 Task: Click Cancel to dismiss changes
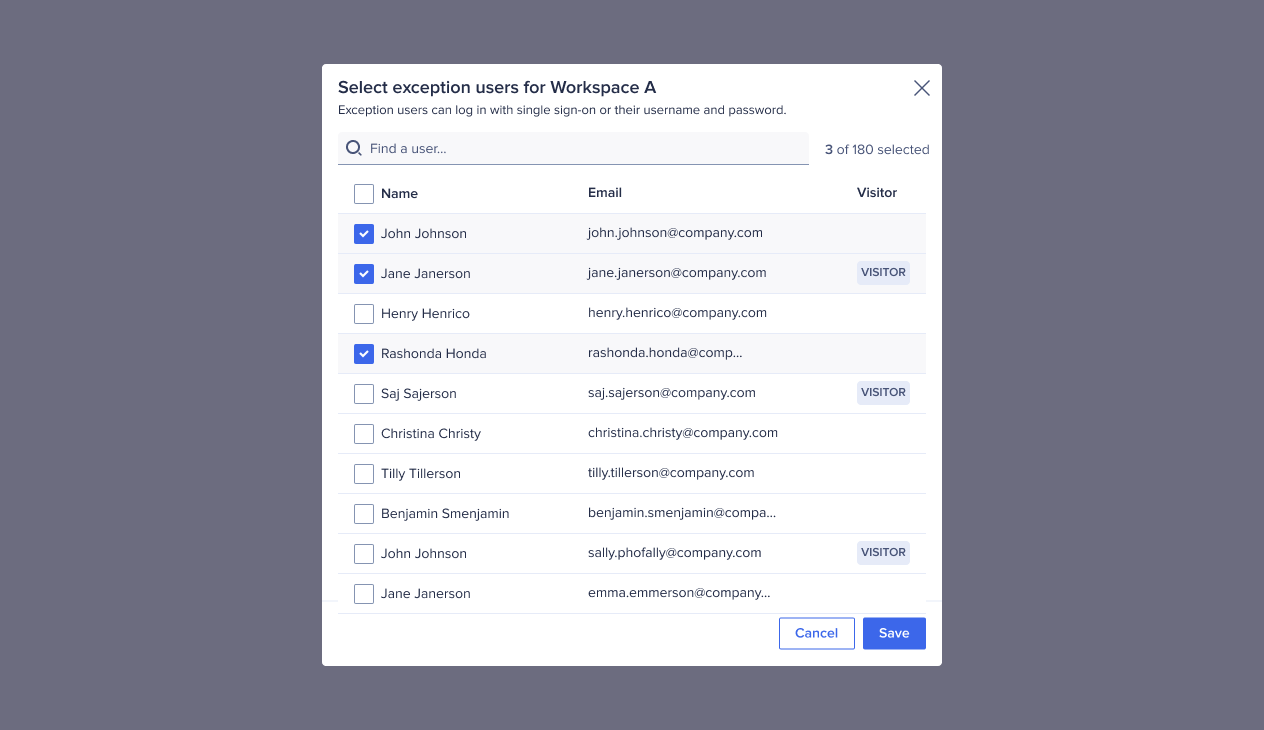pyautogui.click(x=816, y=633)
